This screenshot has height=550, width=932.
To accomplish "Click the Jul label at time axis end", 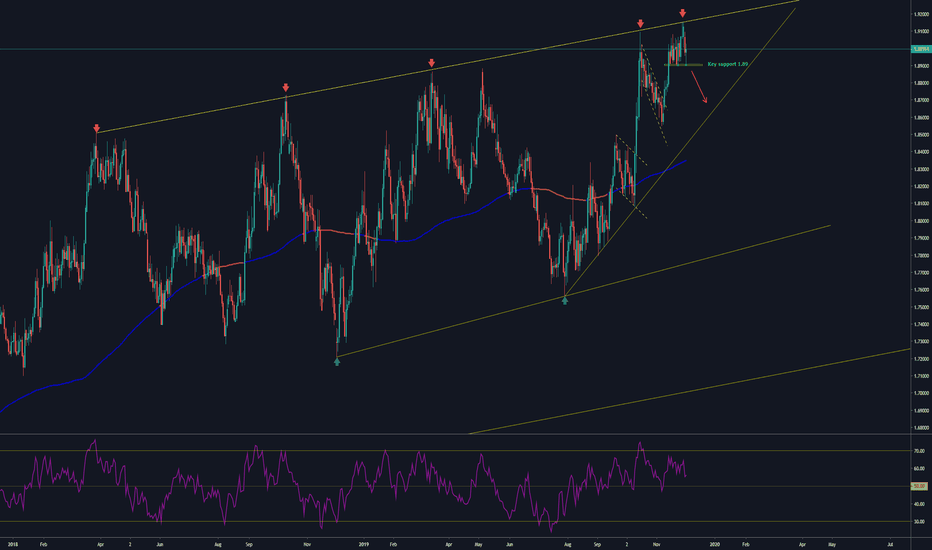I will pos(890,543).
